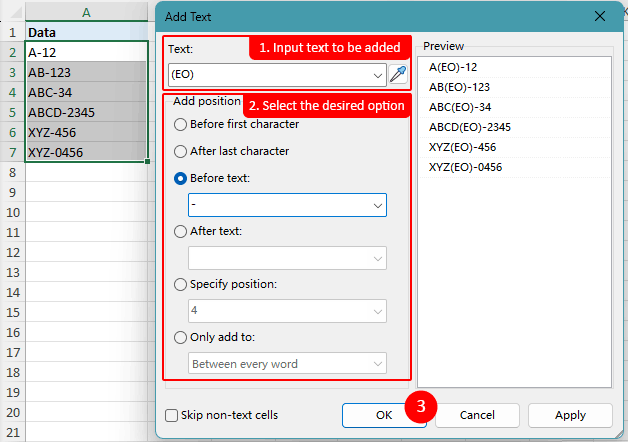Screen dimensions: 628x442
Task: Open the After text dropdown list
Action: [x=377, y=258]
